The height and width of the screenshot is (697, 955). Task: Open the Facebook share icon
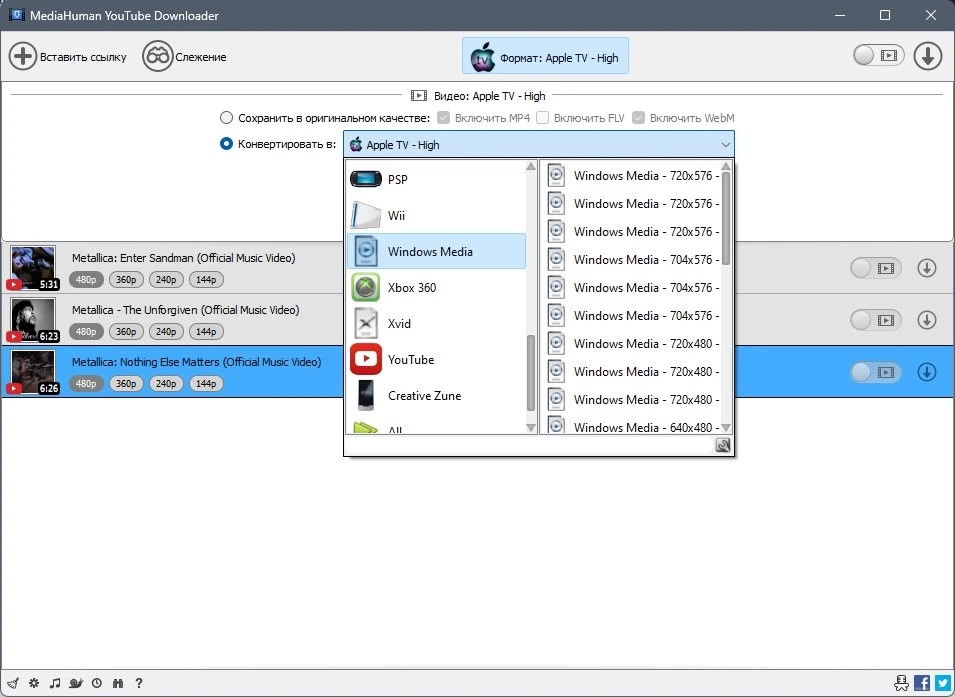coord(922,683)
